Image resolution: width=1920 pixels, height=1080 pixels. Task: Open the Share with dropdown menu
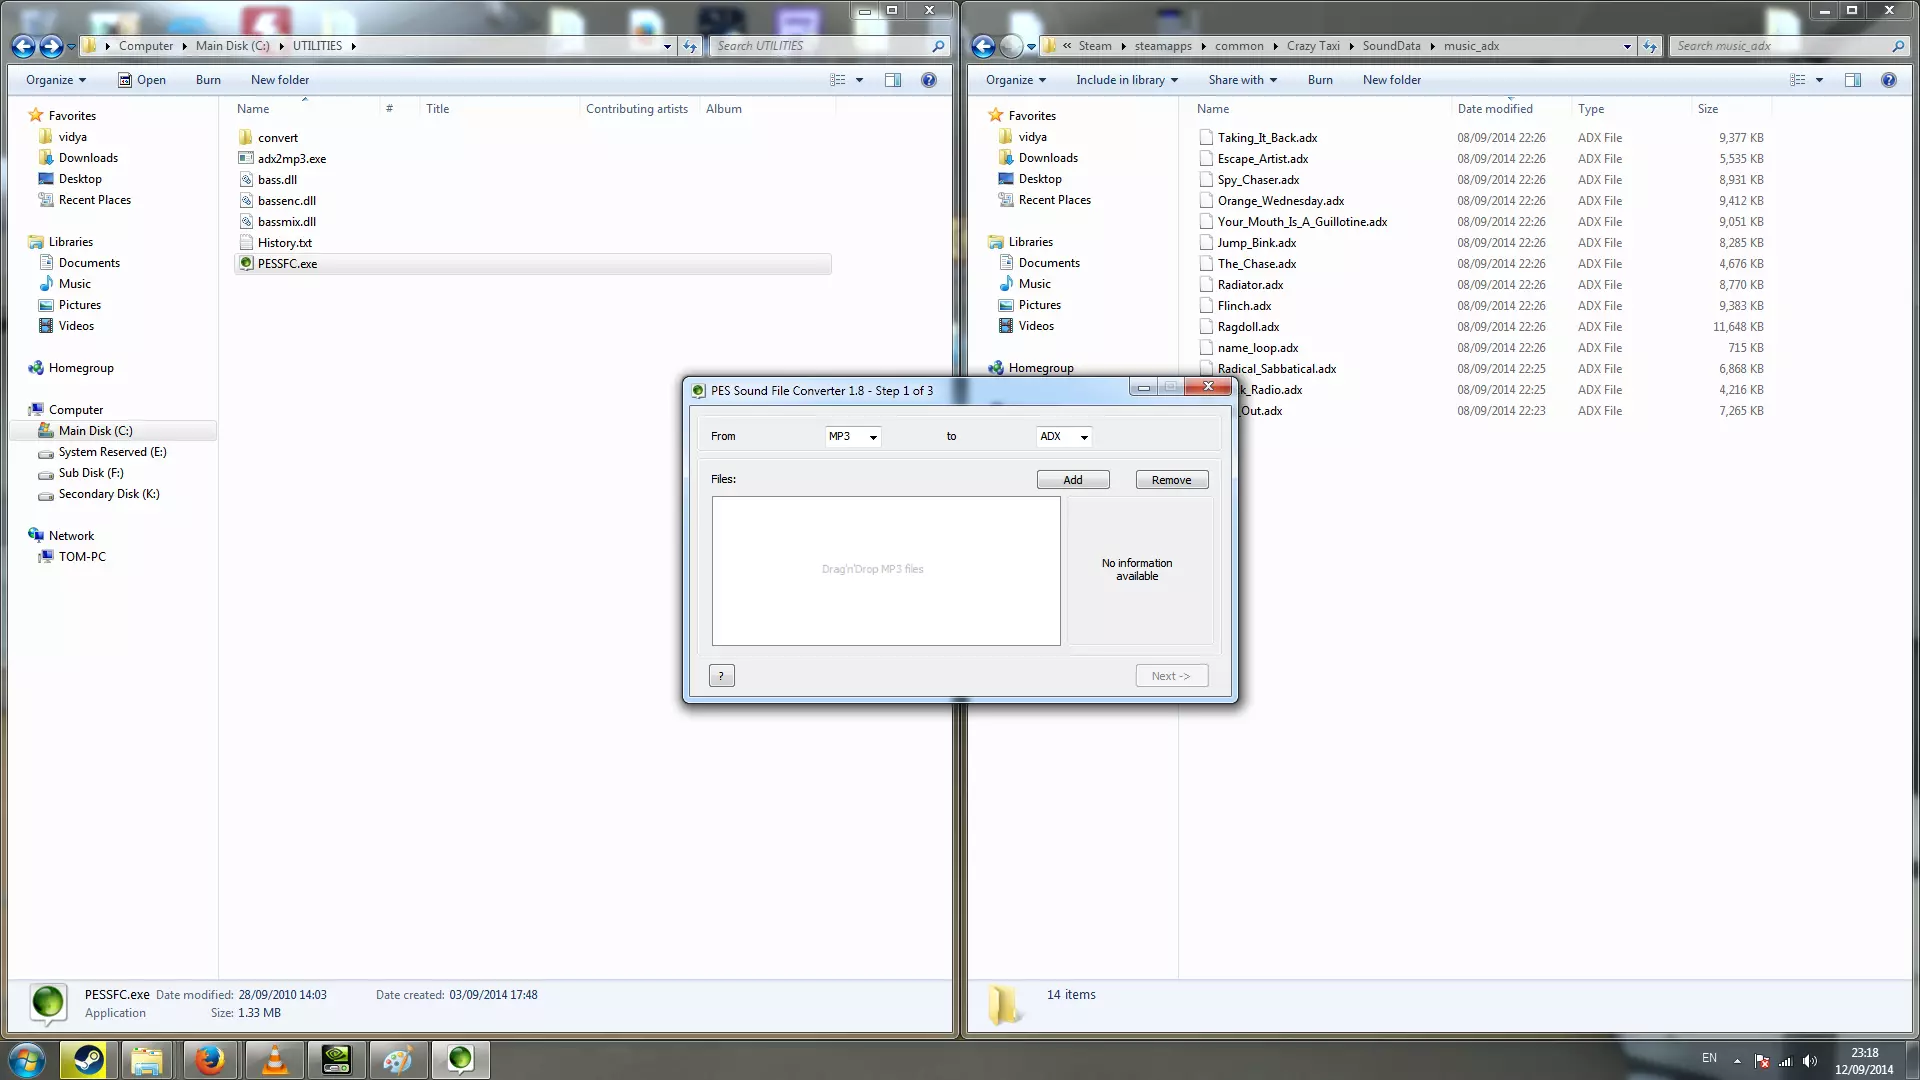click(1242, 80)
